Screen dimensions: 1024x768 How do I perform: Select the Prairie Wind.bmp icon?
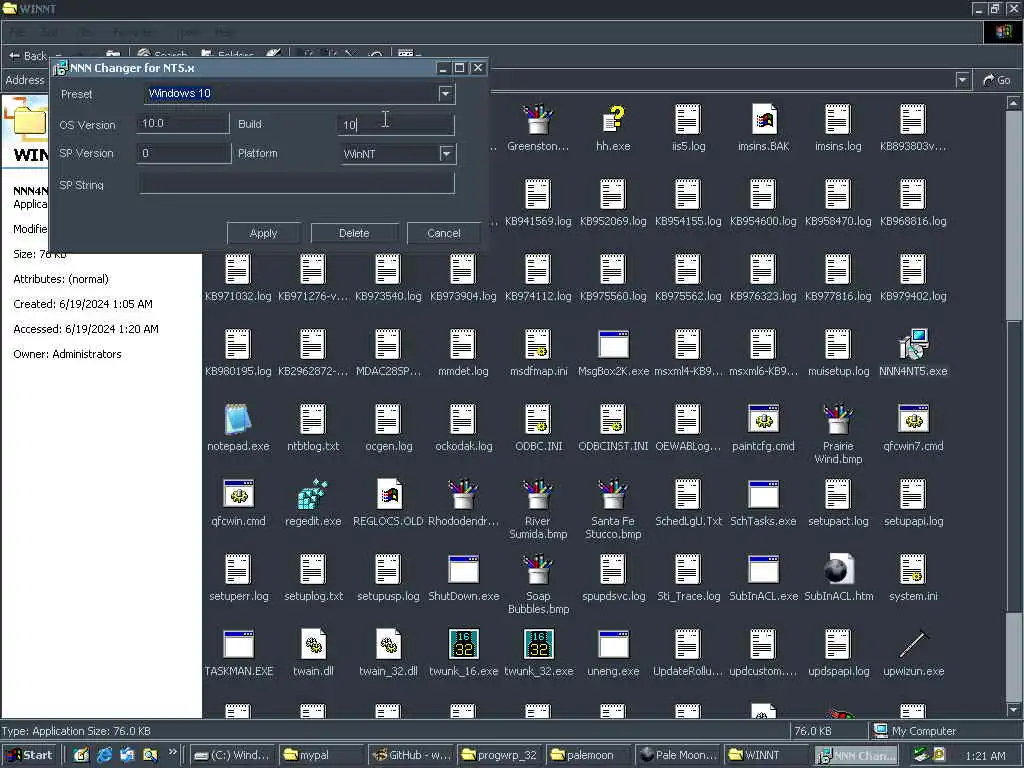click(x=838, y=419)
